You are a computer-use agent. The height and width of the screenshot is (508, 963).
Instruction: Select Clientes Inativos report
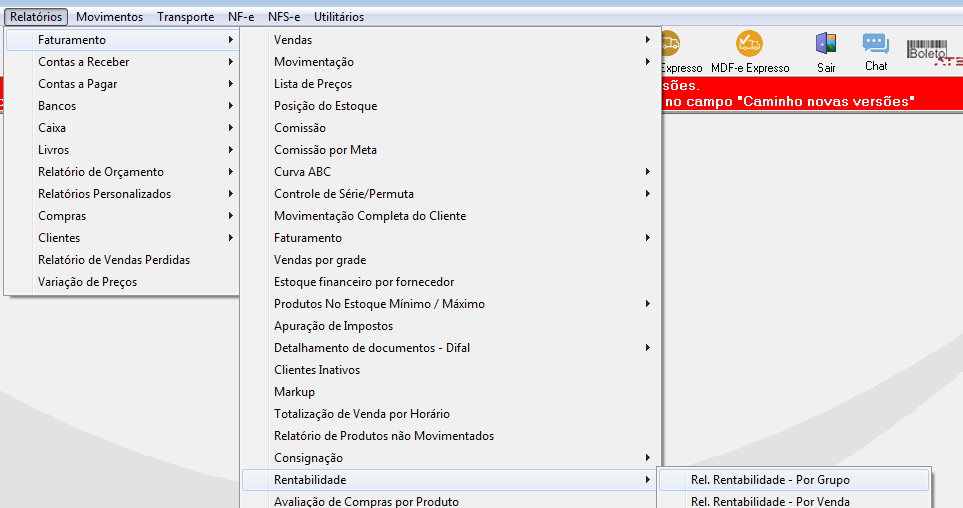coord(451,370)
